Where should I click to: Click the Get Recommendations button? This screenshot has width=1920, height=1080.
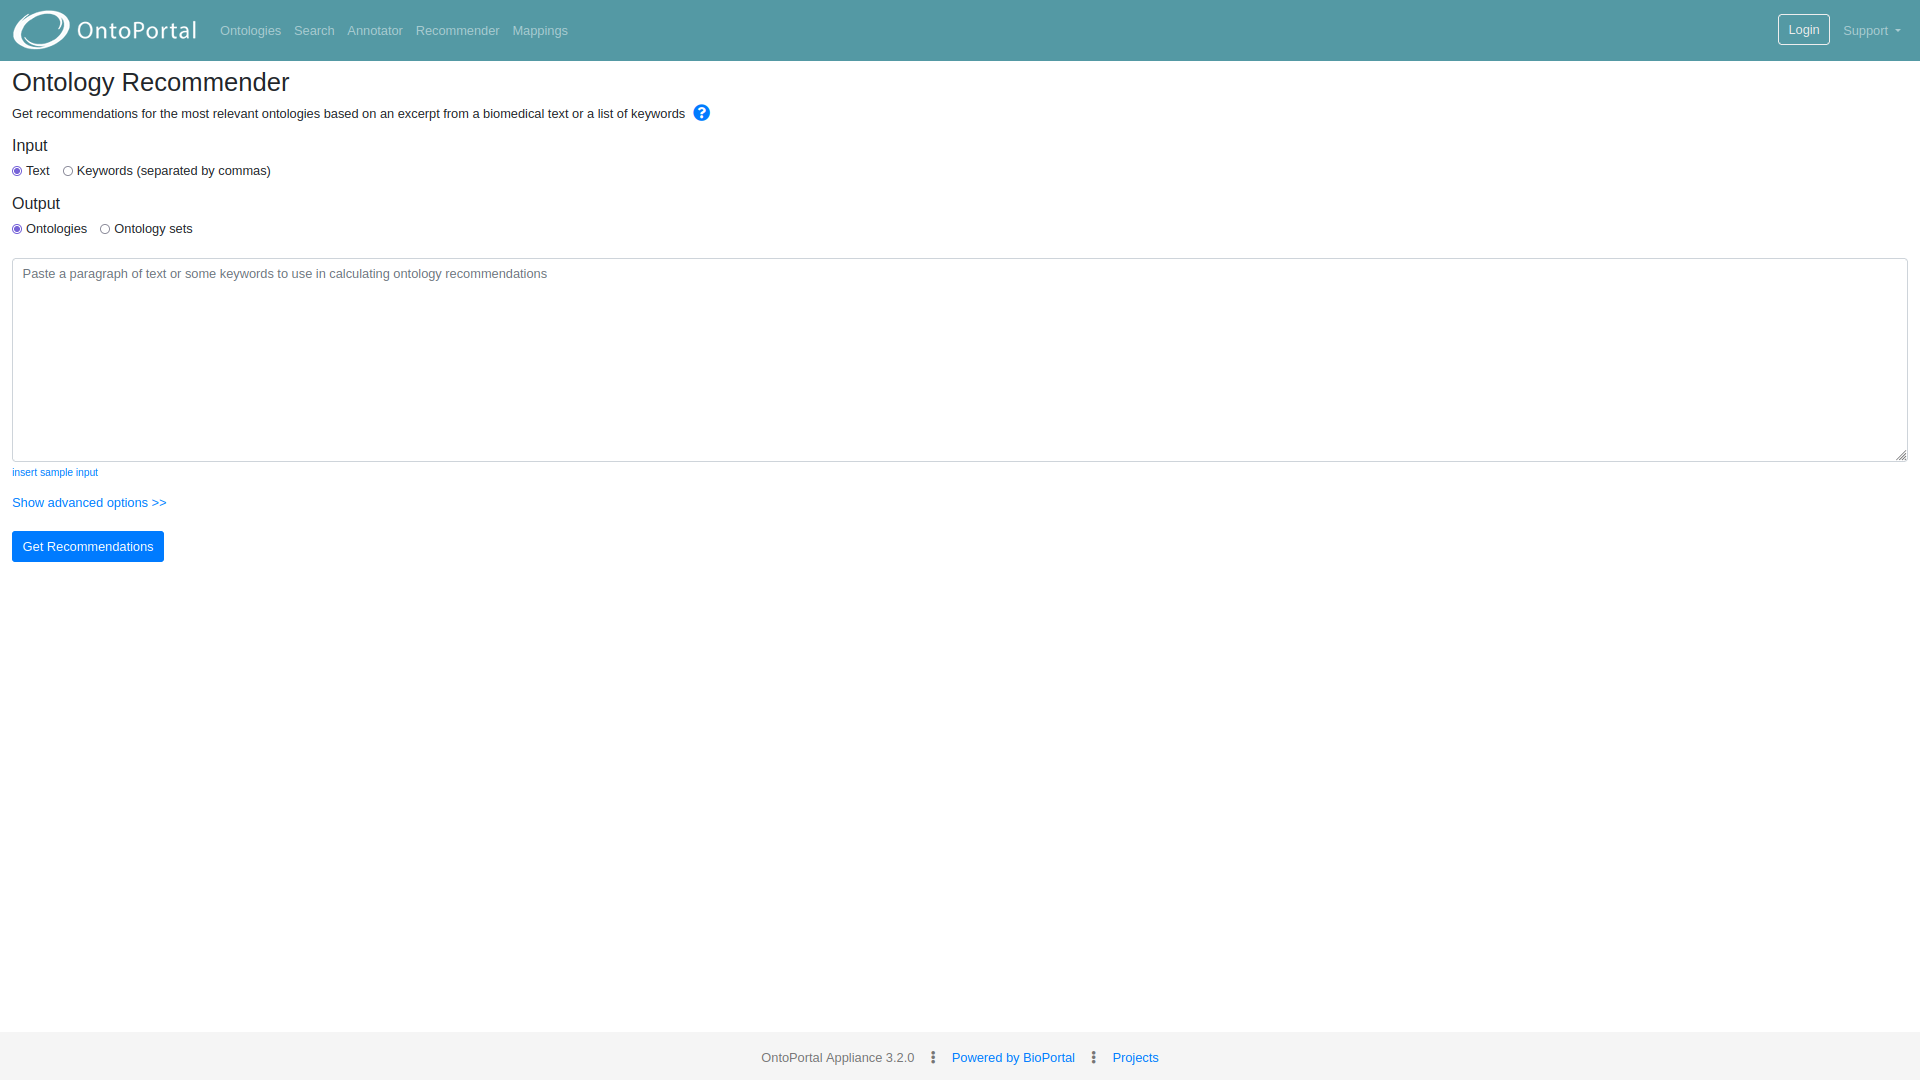(87, 546)
